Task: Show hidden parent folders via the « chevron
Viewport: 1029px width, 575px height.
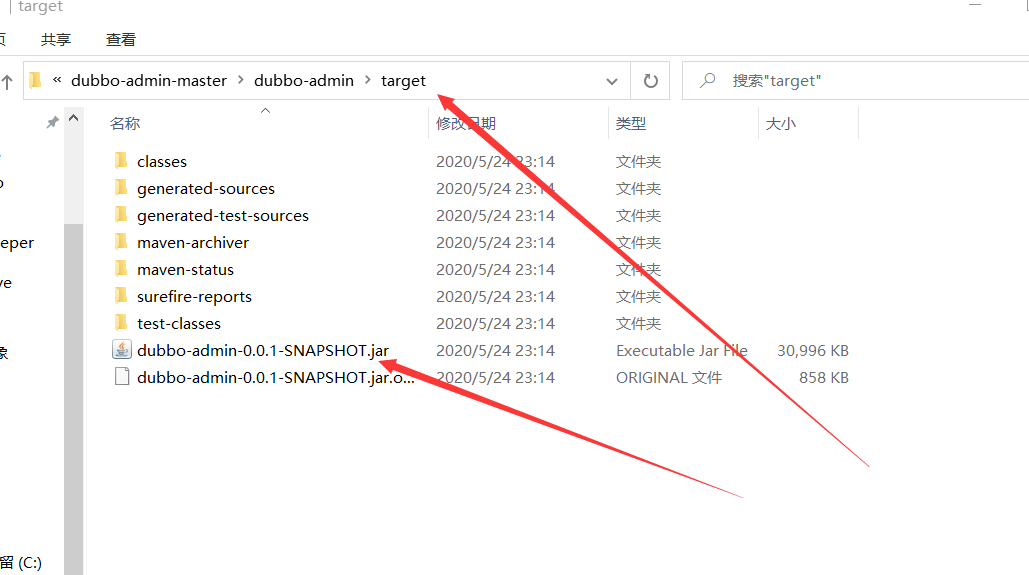Action: point(57,80)
